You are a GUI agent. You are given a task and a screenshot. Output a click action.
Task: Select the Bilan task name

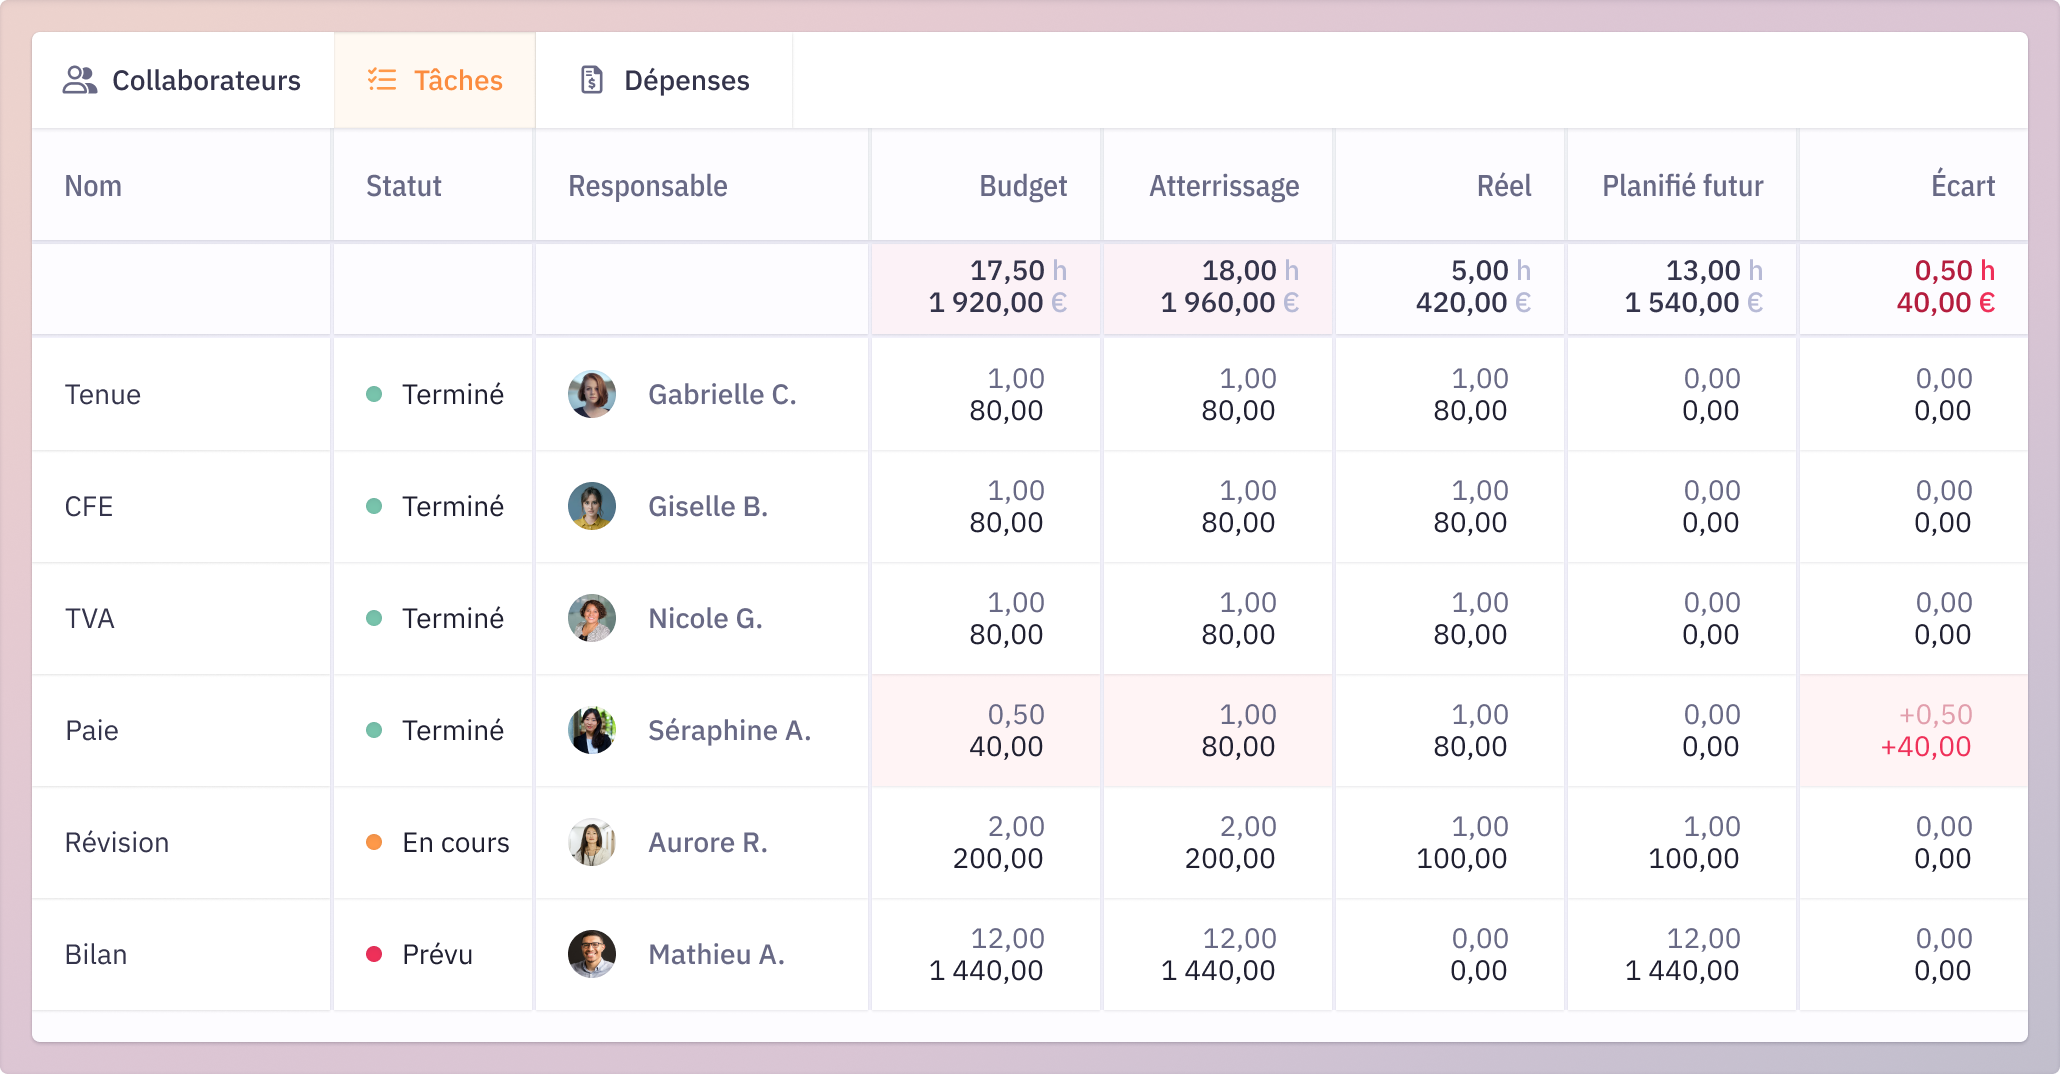pos(96,954)
